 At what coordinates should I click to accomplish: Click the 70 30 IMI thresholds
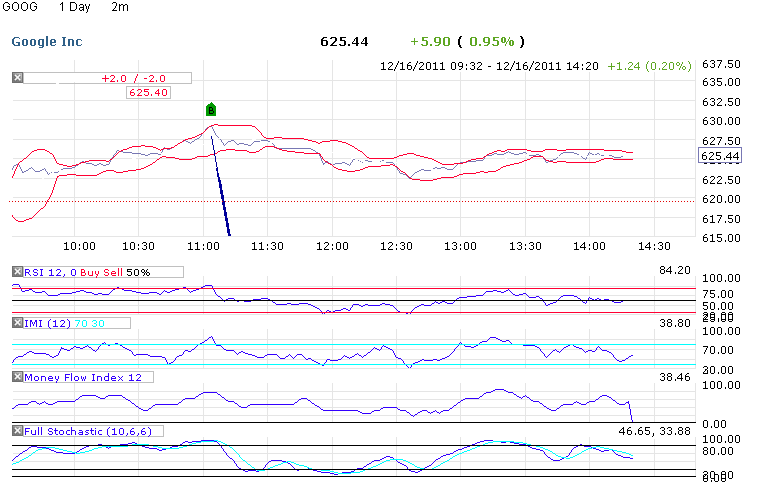coord(90,323)
